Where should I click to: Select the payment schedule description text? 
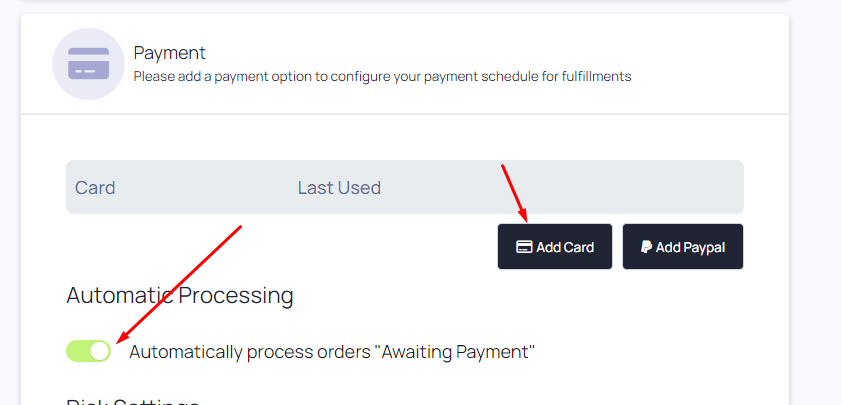pyautogui.click(x=382, y=77)
